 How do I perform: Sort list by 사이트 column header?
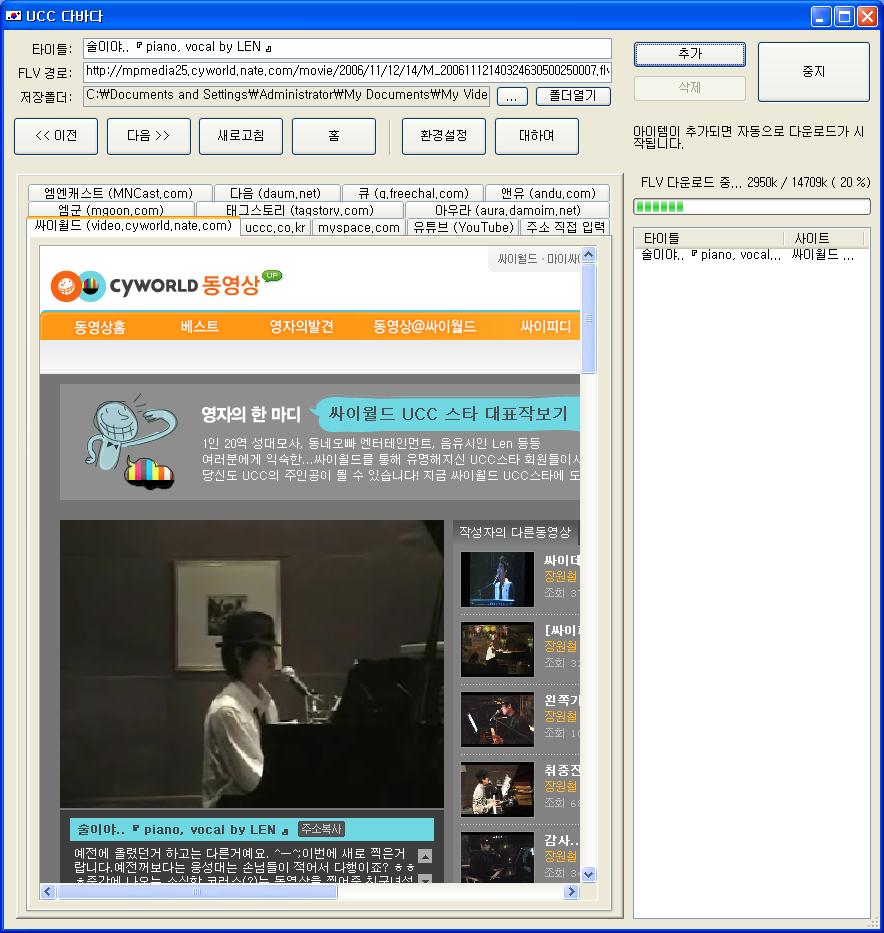pos(824,238)
